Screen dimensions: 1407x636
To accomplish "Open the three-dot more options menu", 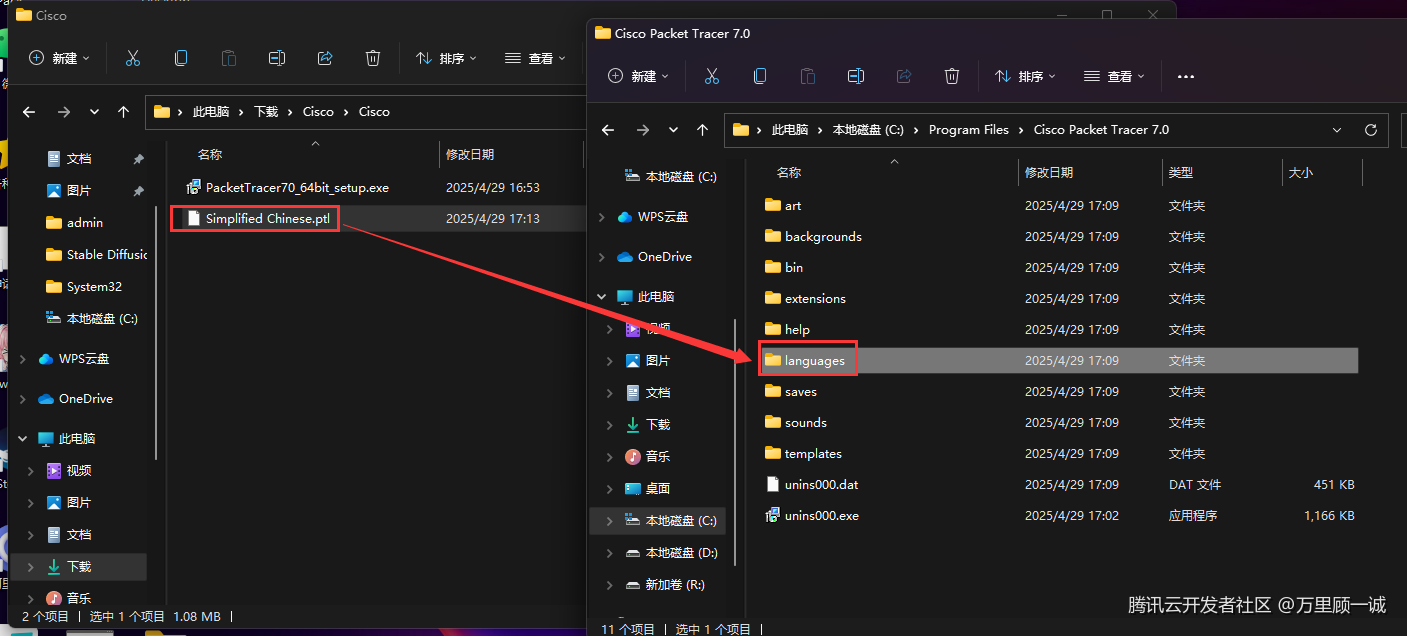I will [x=1186, y=76].
